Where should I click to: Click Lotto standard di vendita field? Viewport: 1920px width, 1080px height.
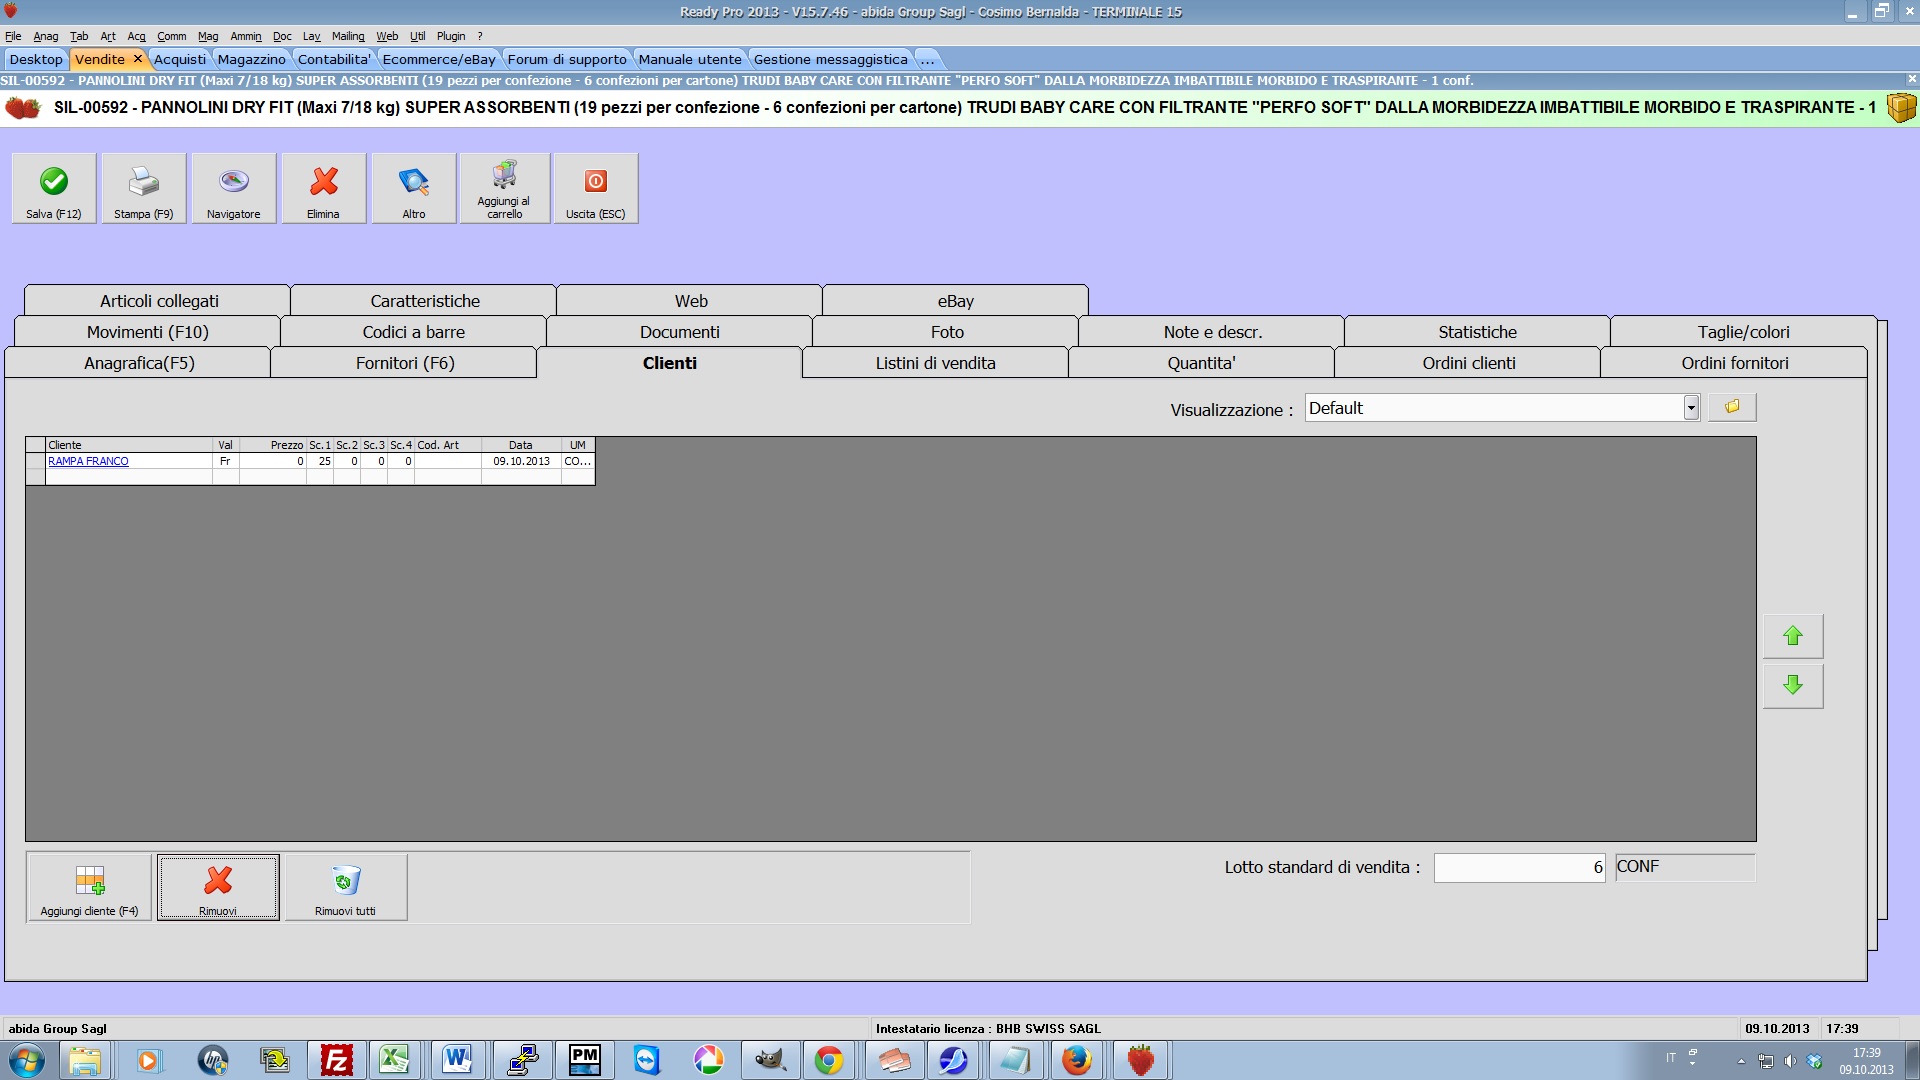click(x=1518, y=867)
